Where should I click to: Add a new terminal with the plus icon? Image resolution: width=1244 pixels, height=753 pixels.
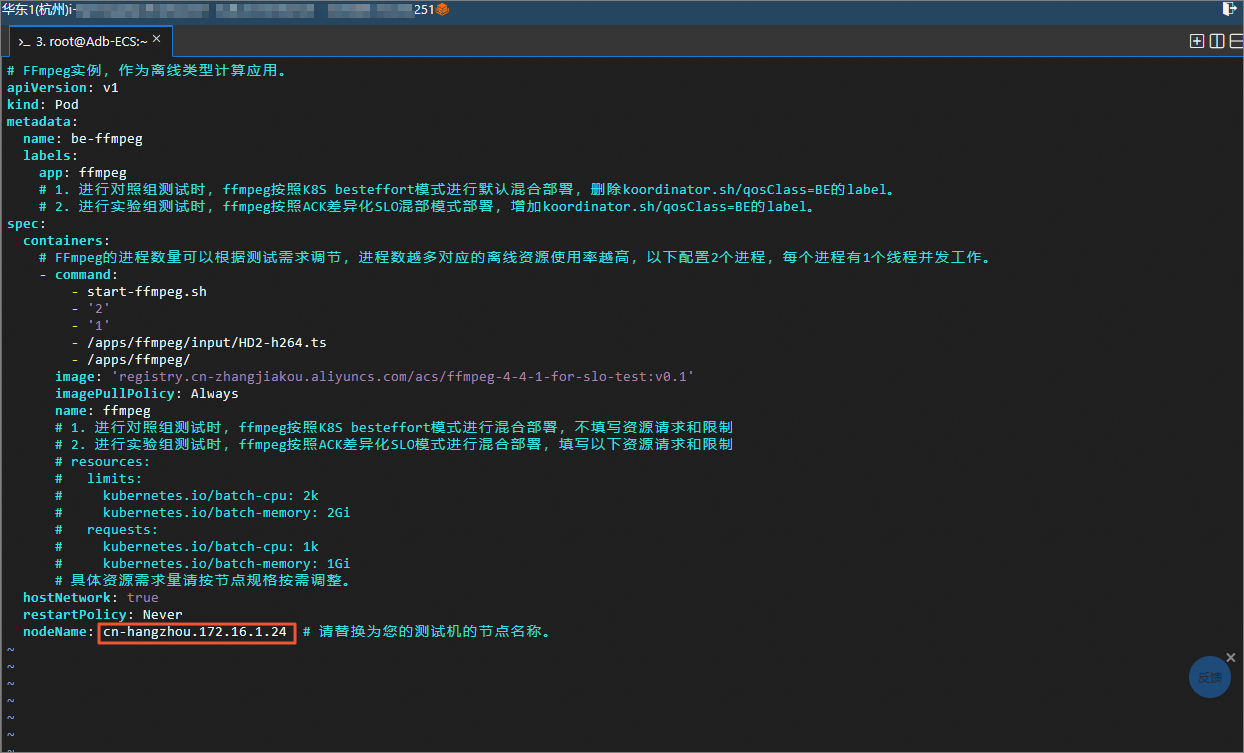pos(1196,41)
